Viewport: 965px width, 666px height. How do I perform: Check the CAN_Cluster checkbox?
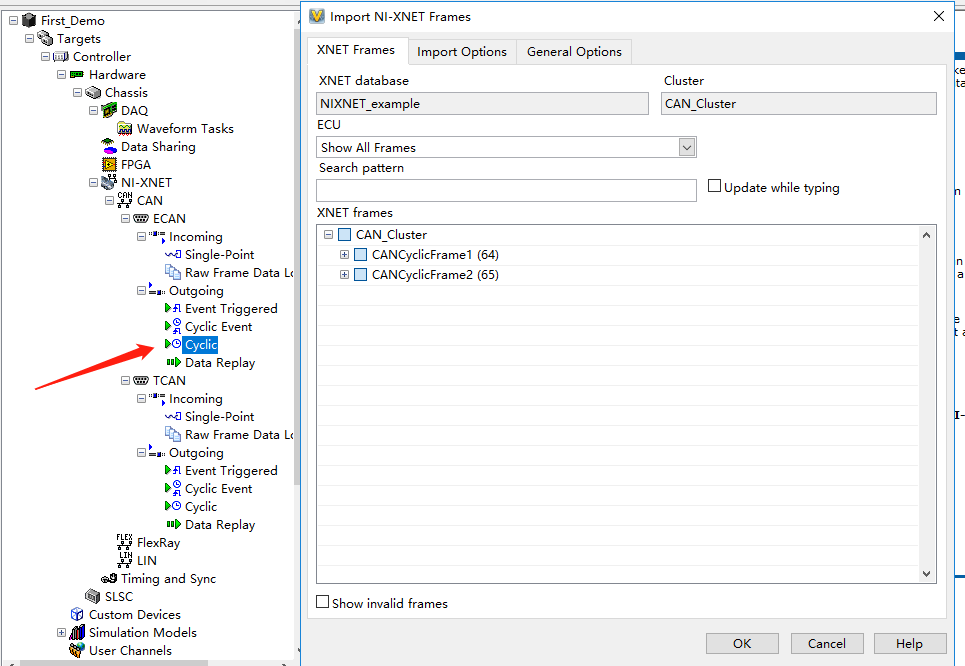[345, 235]
